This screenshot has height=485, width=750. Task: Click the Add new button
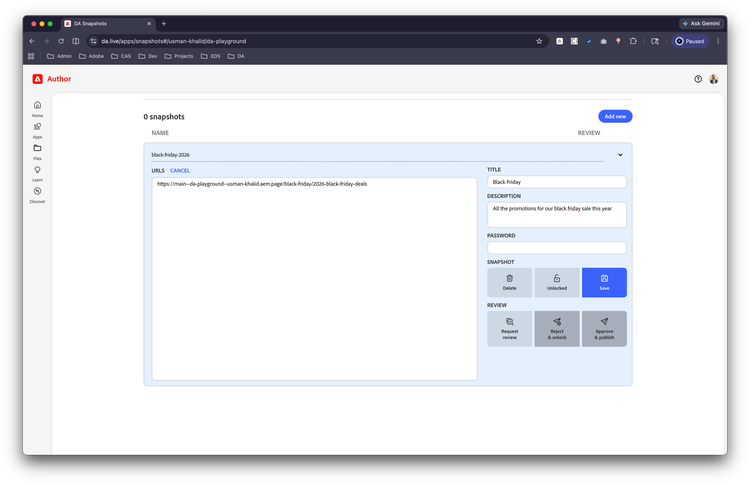[615, 116]
